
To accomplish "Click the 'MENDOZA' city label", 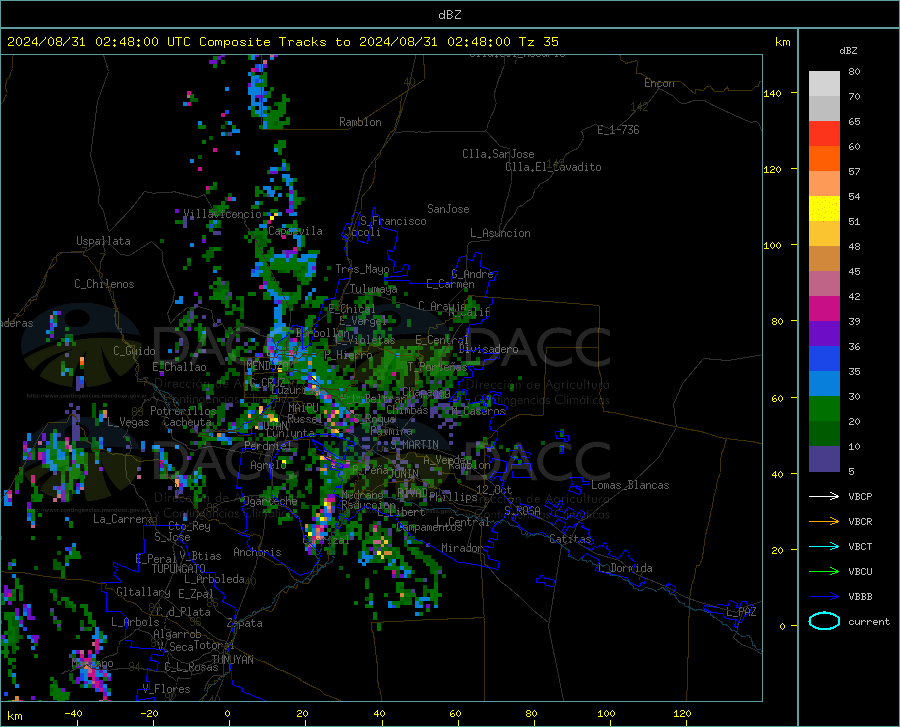I will (x=269, y=366).
